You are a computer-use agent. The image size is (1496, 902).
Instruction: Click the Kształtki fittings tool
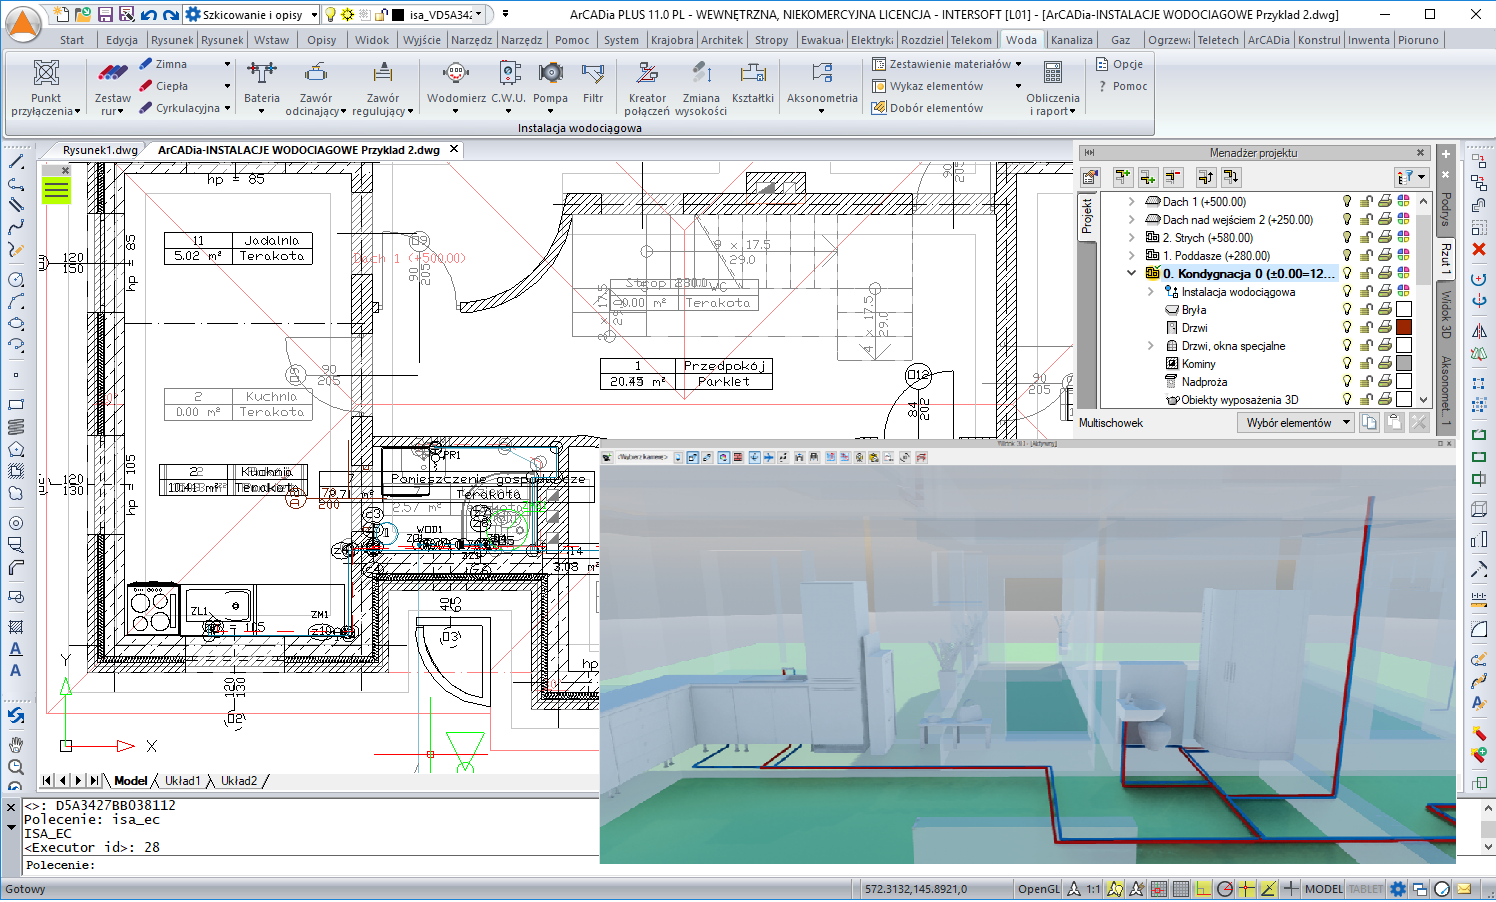[x=752, y=74]
